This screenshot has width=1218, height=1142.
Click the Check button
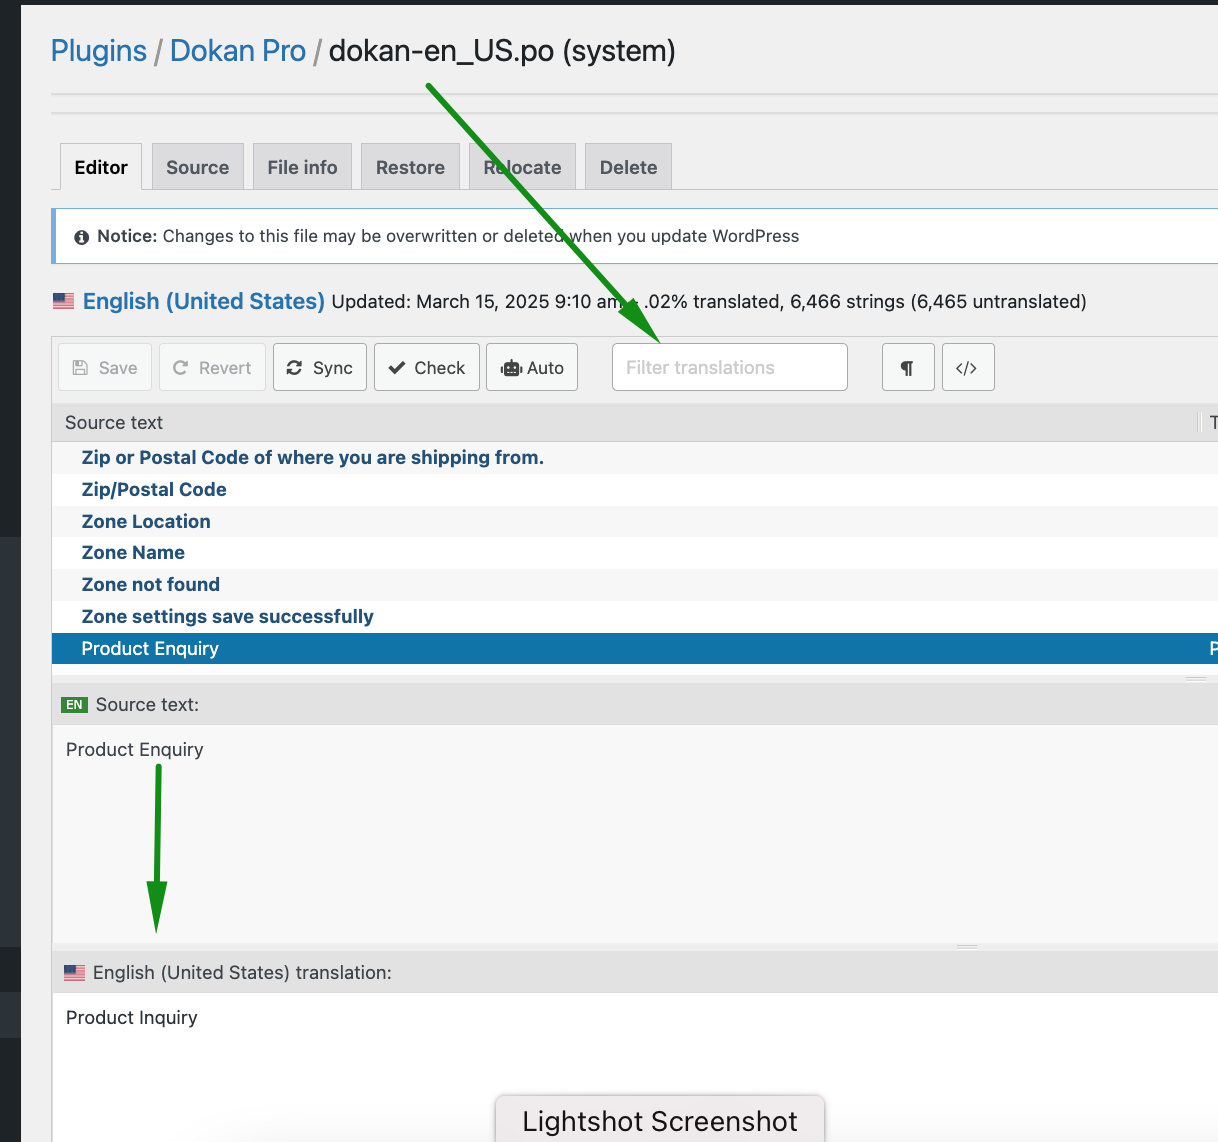(427, 367)
